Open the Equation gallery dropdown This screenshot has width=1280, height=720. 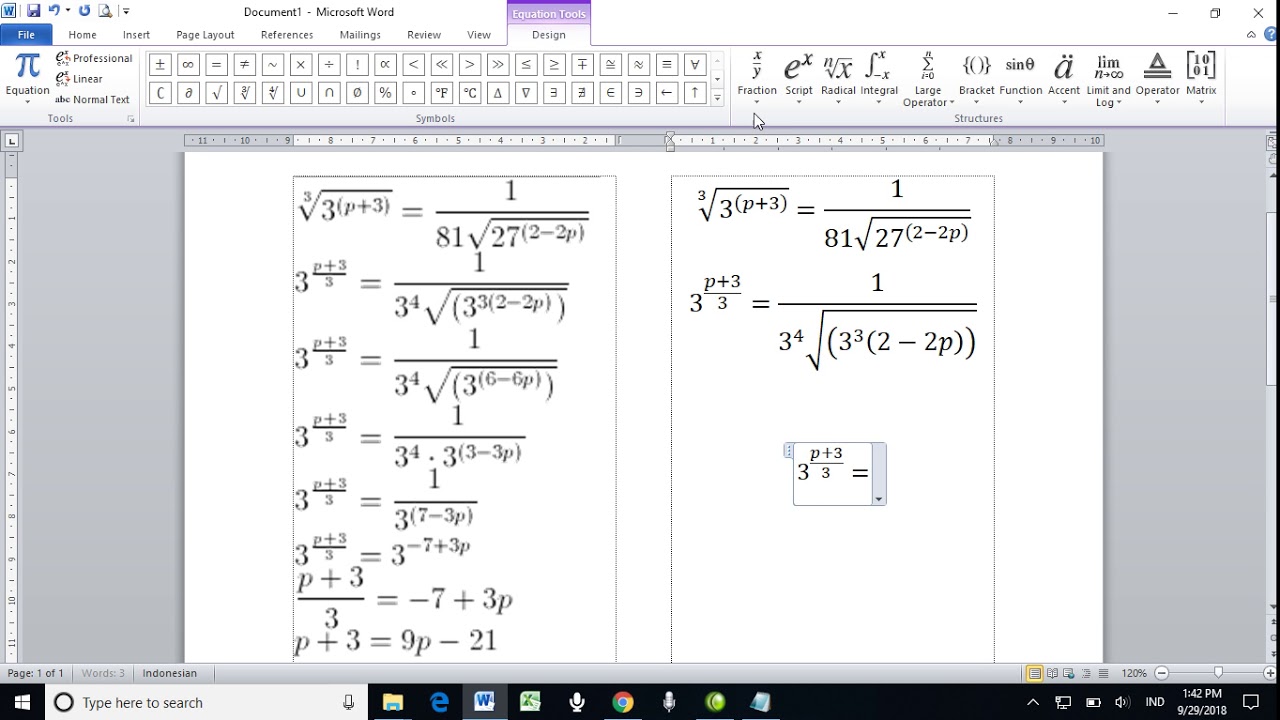click(27, 78)
